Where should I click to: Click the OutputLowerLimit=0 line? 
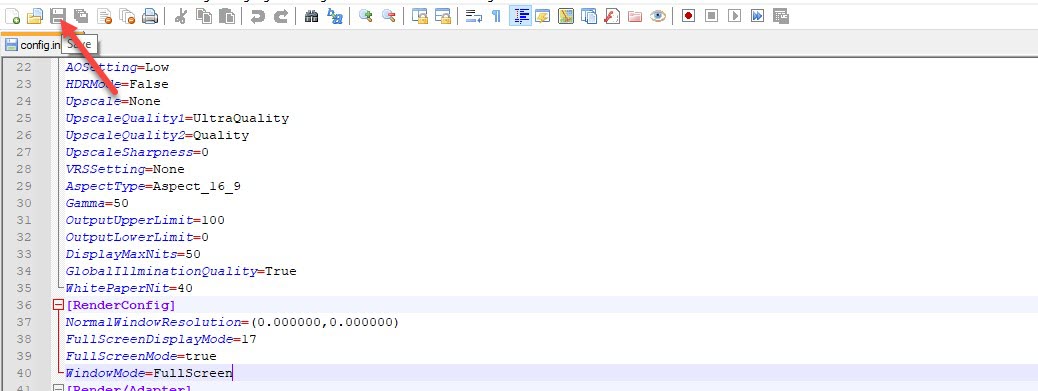click(137, 237)
